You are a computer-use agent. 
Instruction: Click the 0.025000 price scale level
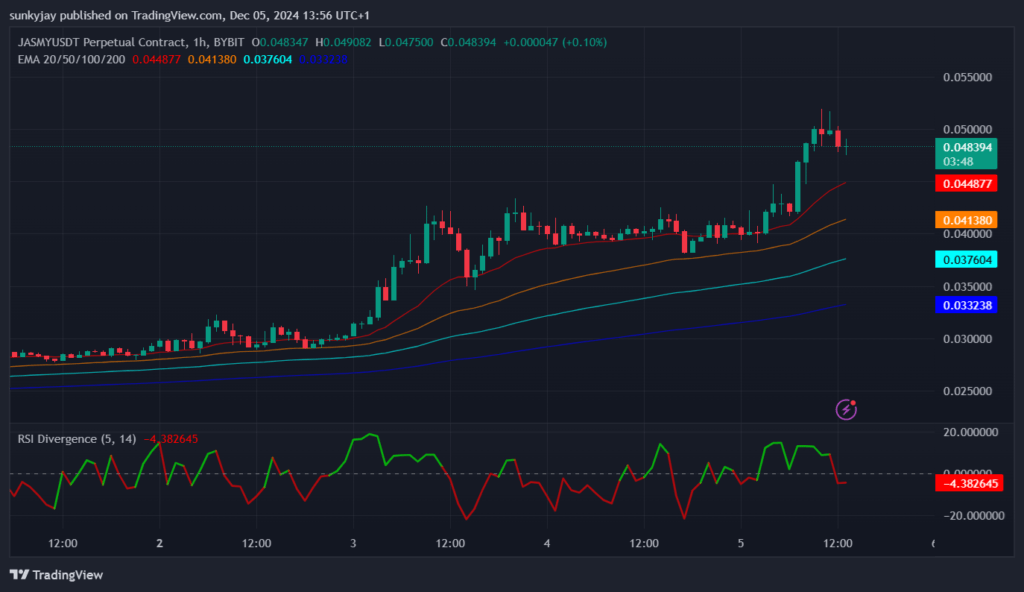coord(967,391)
